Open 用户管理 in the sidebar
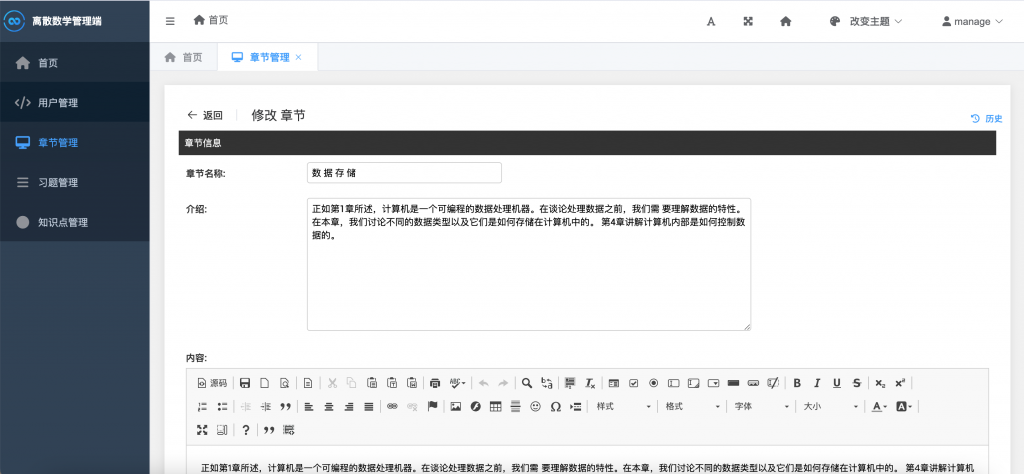Screen dimensions: 1024x474 pyautogui.click(x=74, y=103)
